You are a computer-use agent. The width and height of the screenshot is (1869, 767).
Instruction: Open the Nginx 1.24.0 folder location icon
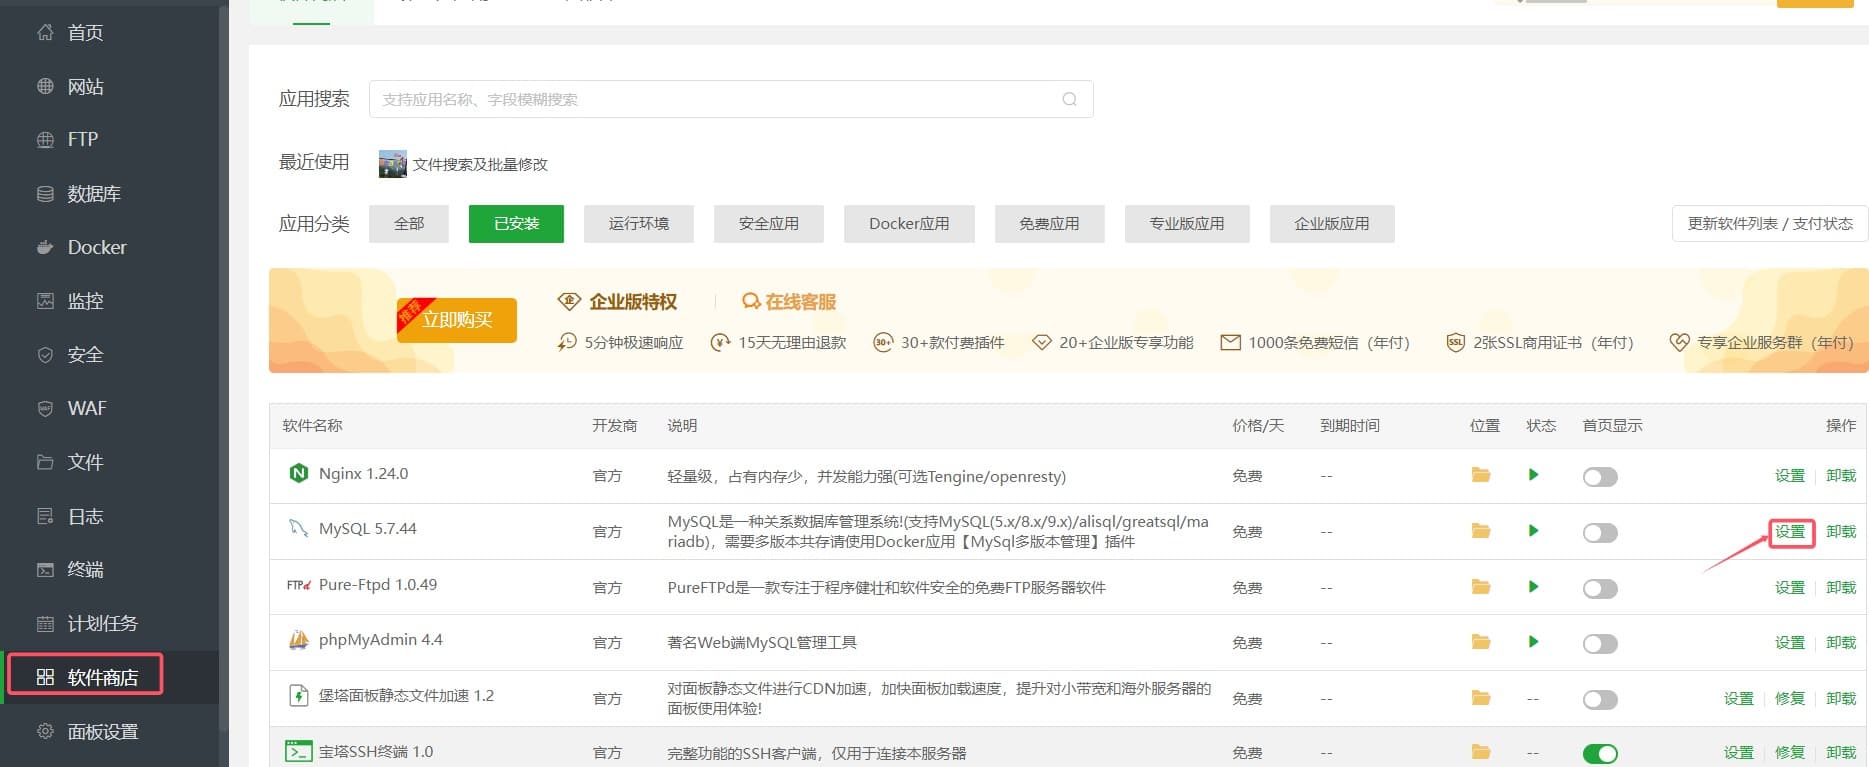tap(1481, 475)
